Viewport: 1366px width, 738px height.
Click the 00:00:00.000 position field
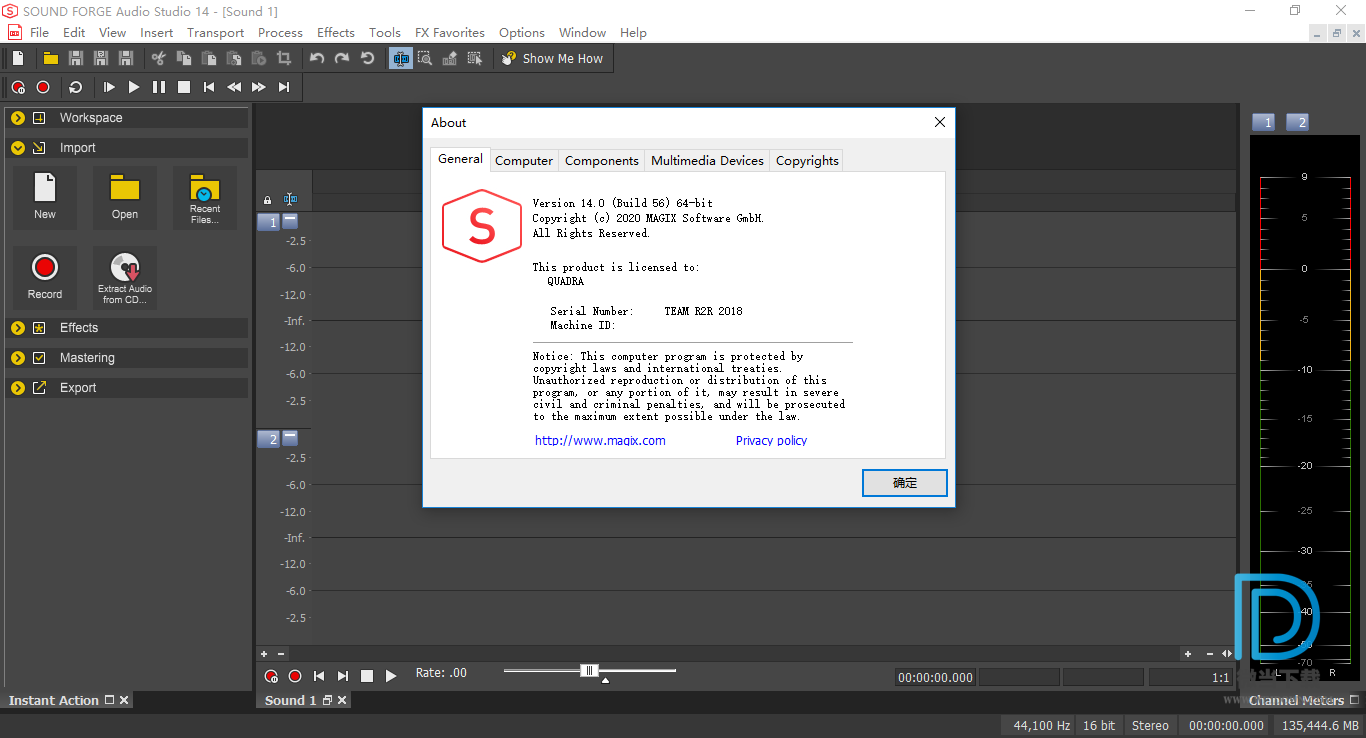935,677
